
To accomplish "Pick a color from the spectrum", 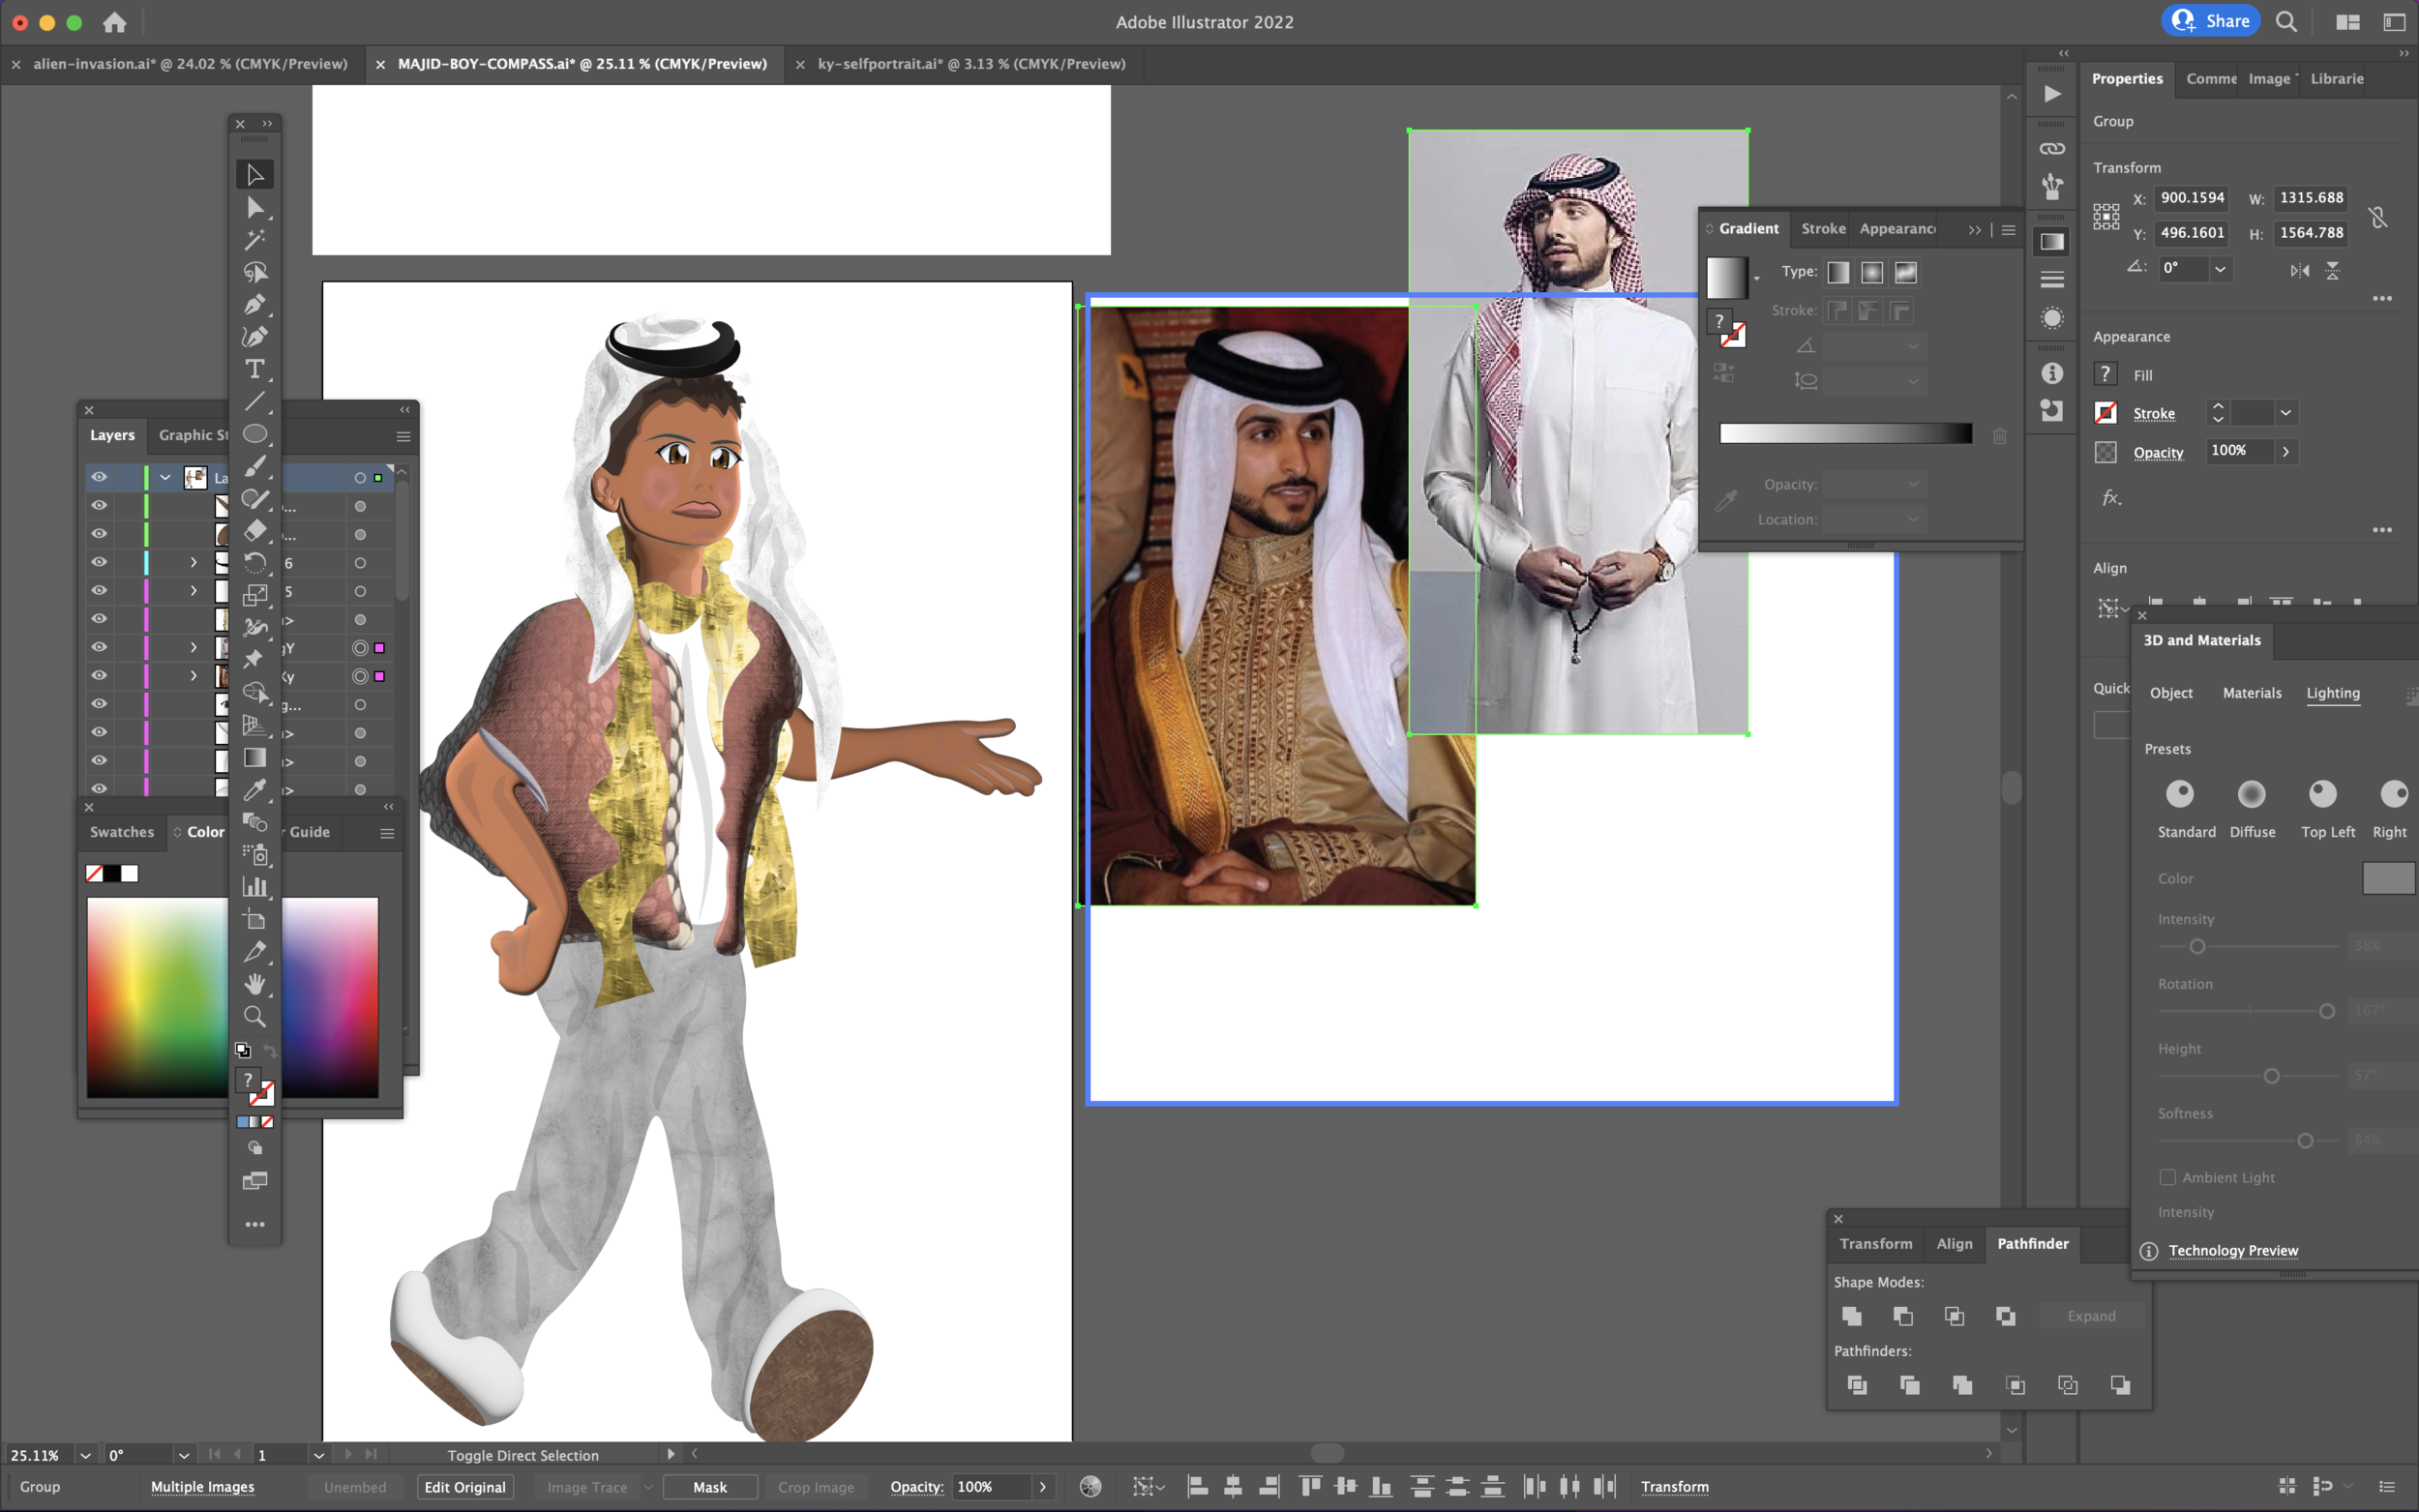I will point(232,997).
